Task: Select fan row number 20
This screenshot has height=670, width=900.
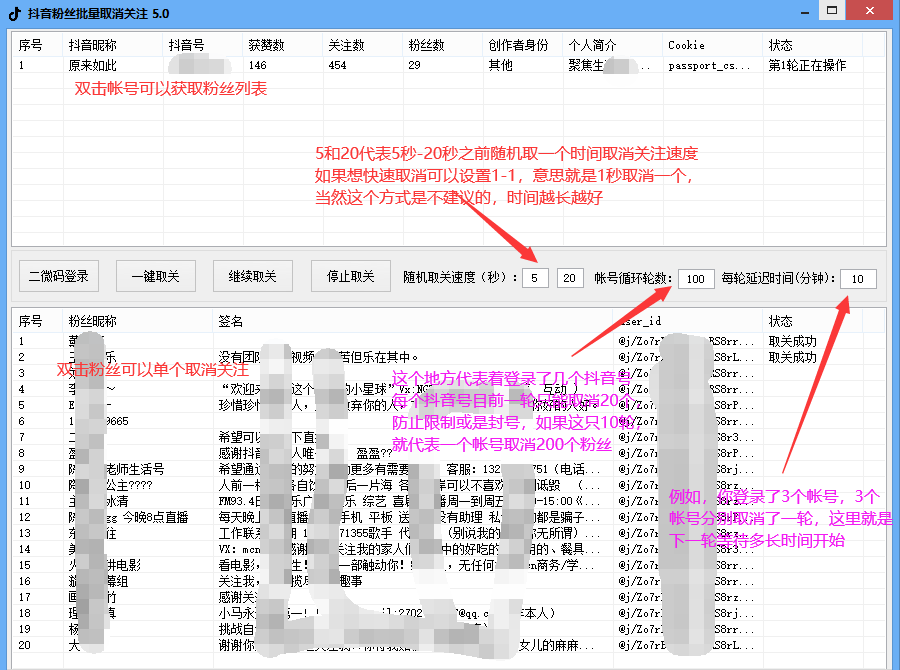Action: (448, 645)
